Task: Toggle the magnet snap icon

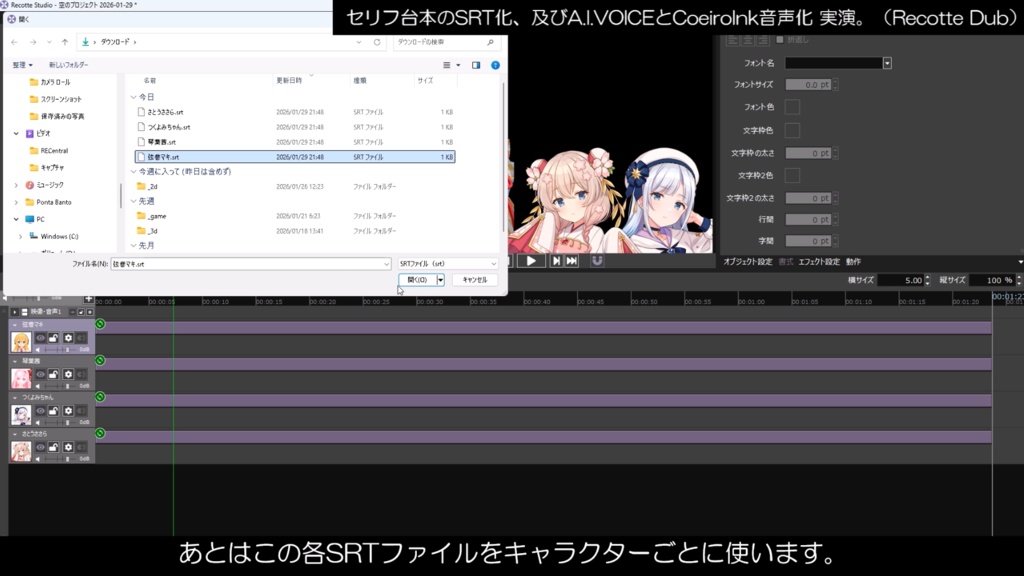Action: (597, 261)
